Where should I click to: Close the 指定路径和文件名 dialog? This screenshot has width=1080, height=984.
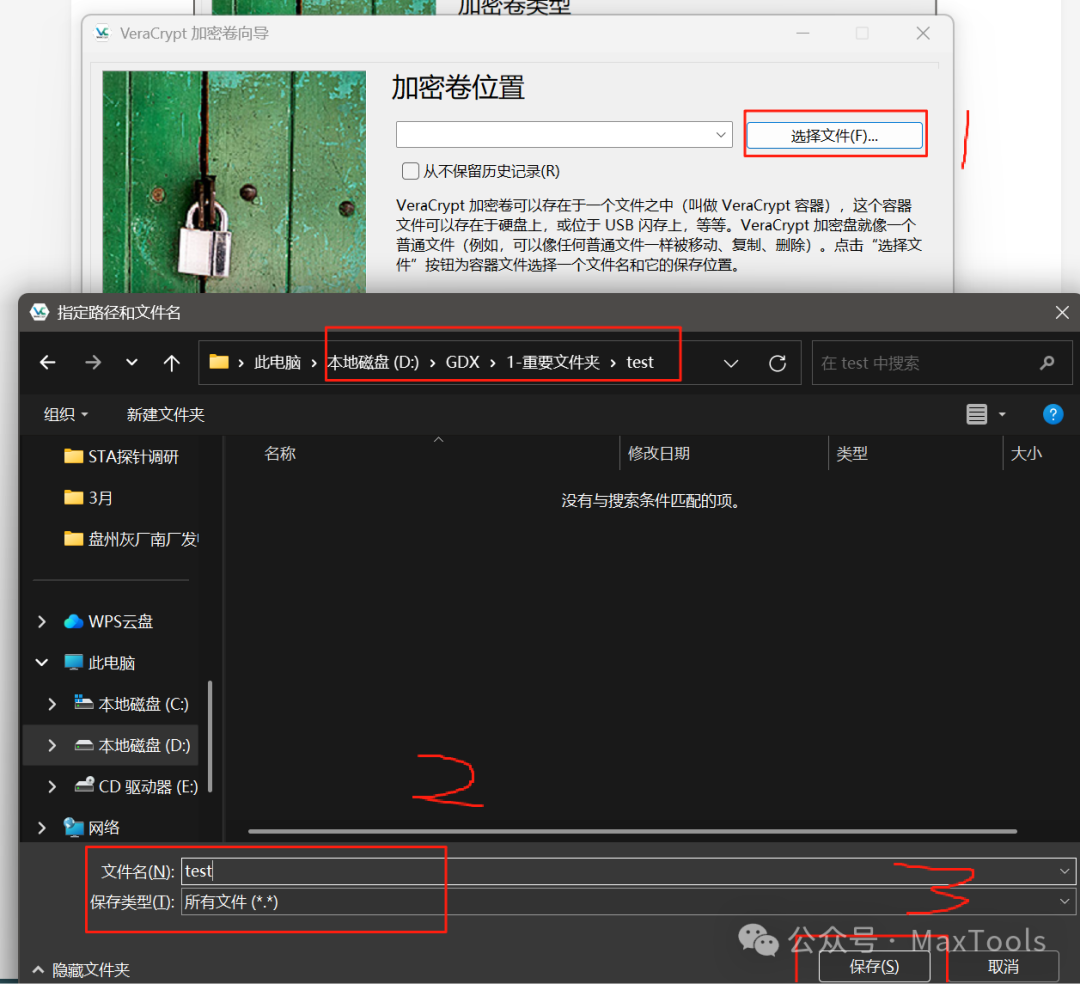click(x=1062, y=313)
